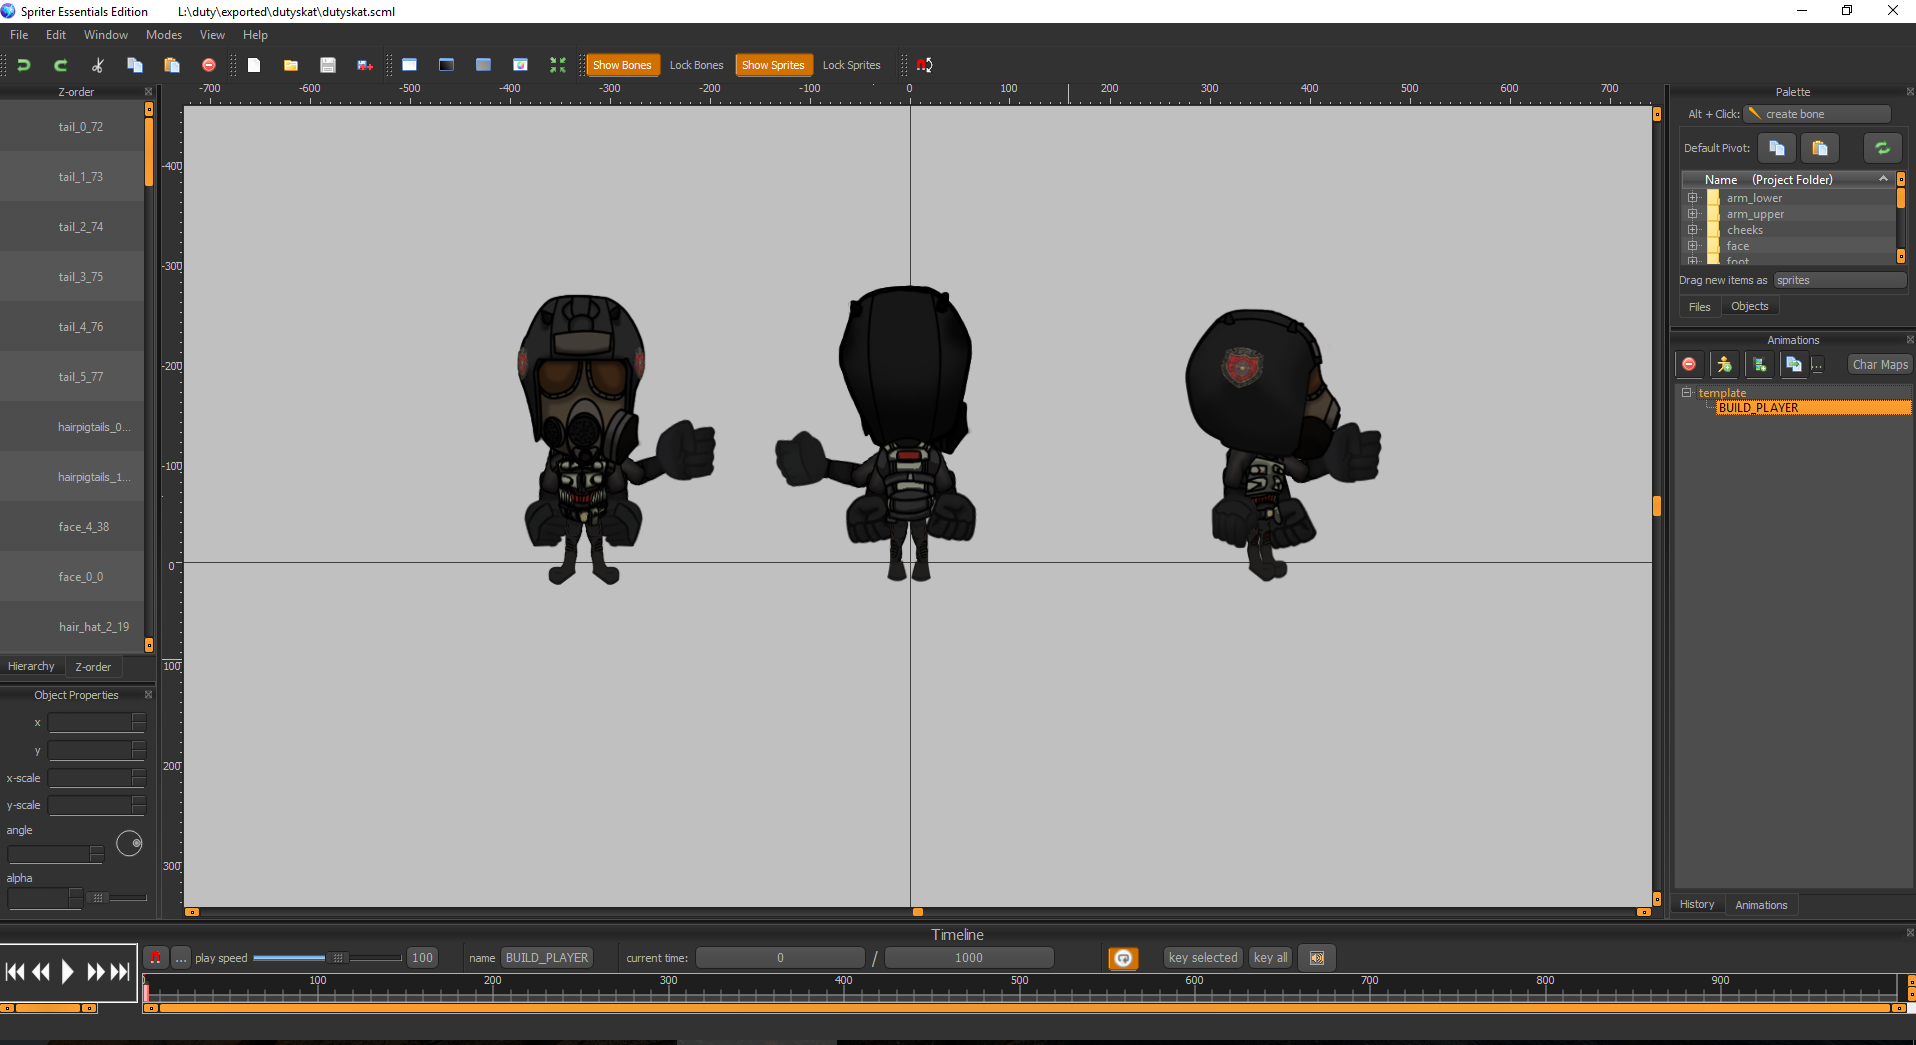Viewport: 1916px width, 1045px height.
Task: Open Char Maps
Action: point(1879,365)
